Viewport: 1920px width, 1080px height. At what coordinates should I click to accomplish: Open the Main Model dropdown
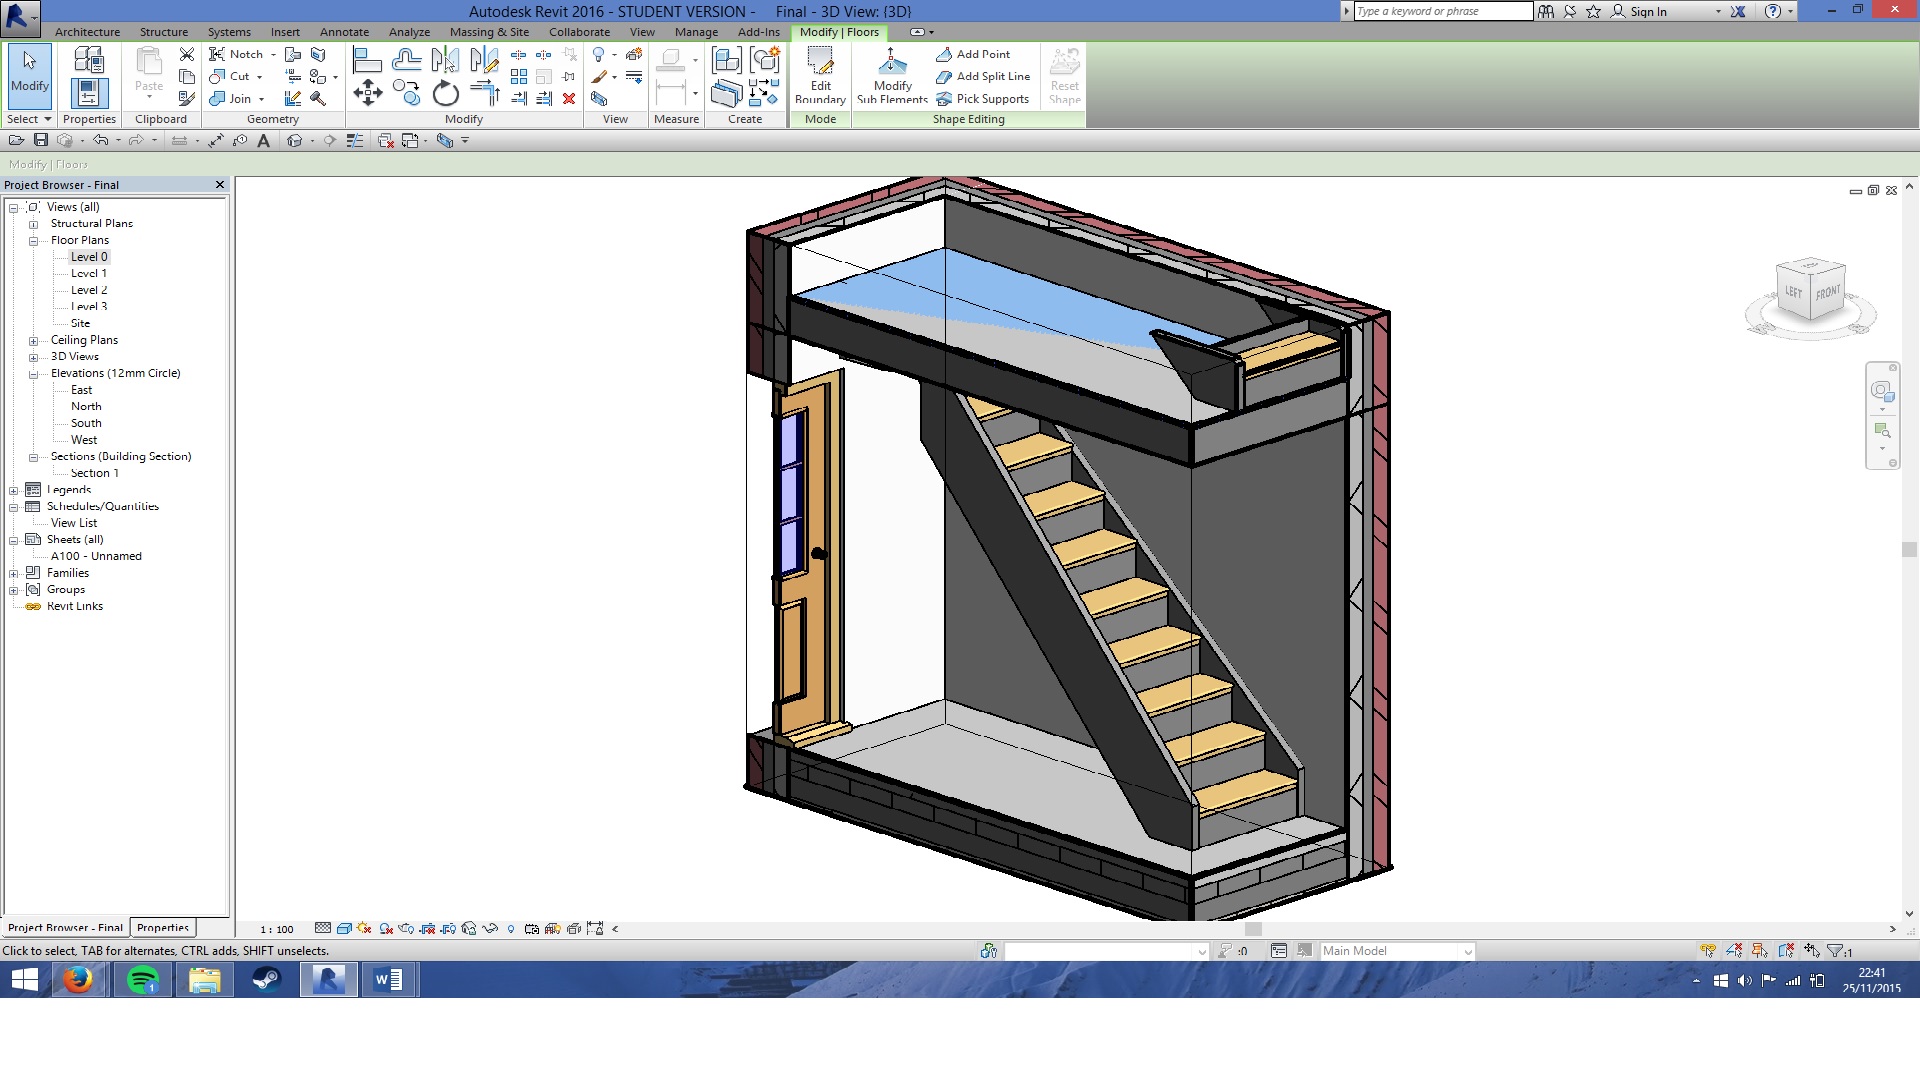(1467, 951)
